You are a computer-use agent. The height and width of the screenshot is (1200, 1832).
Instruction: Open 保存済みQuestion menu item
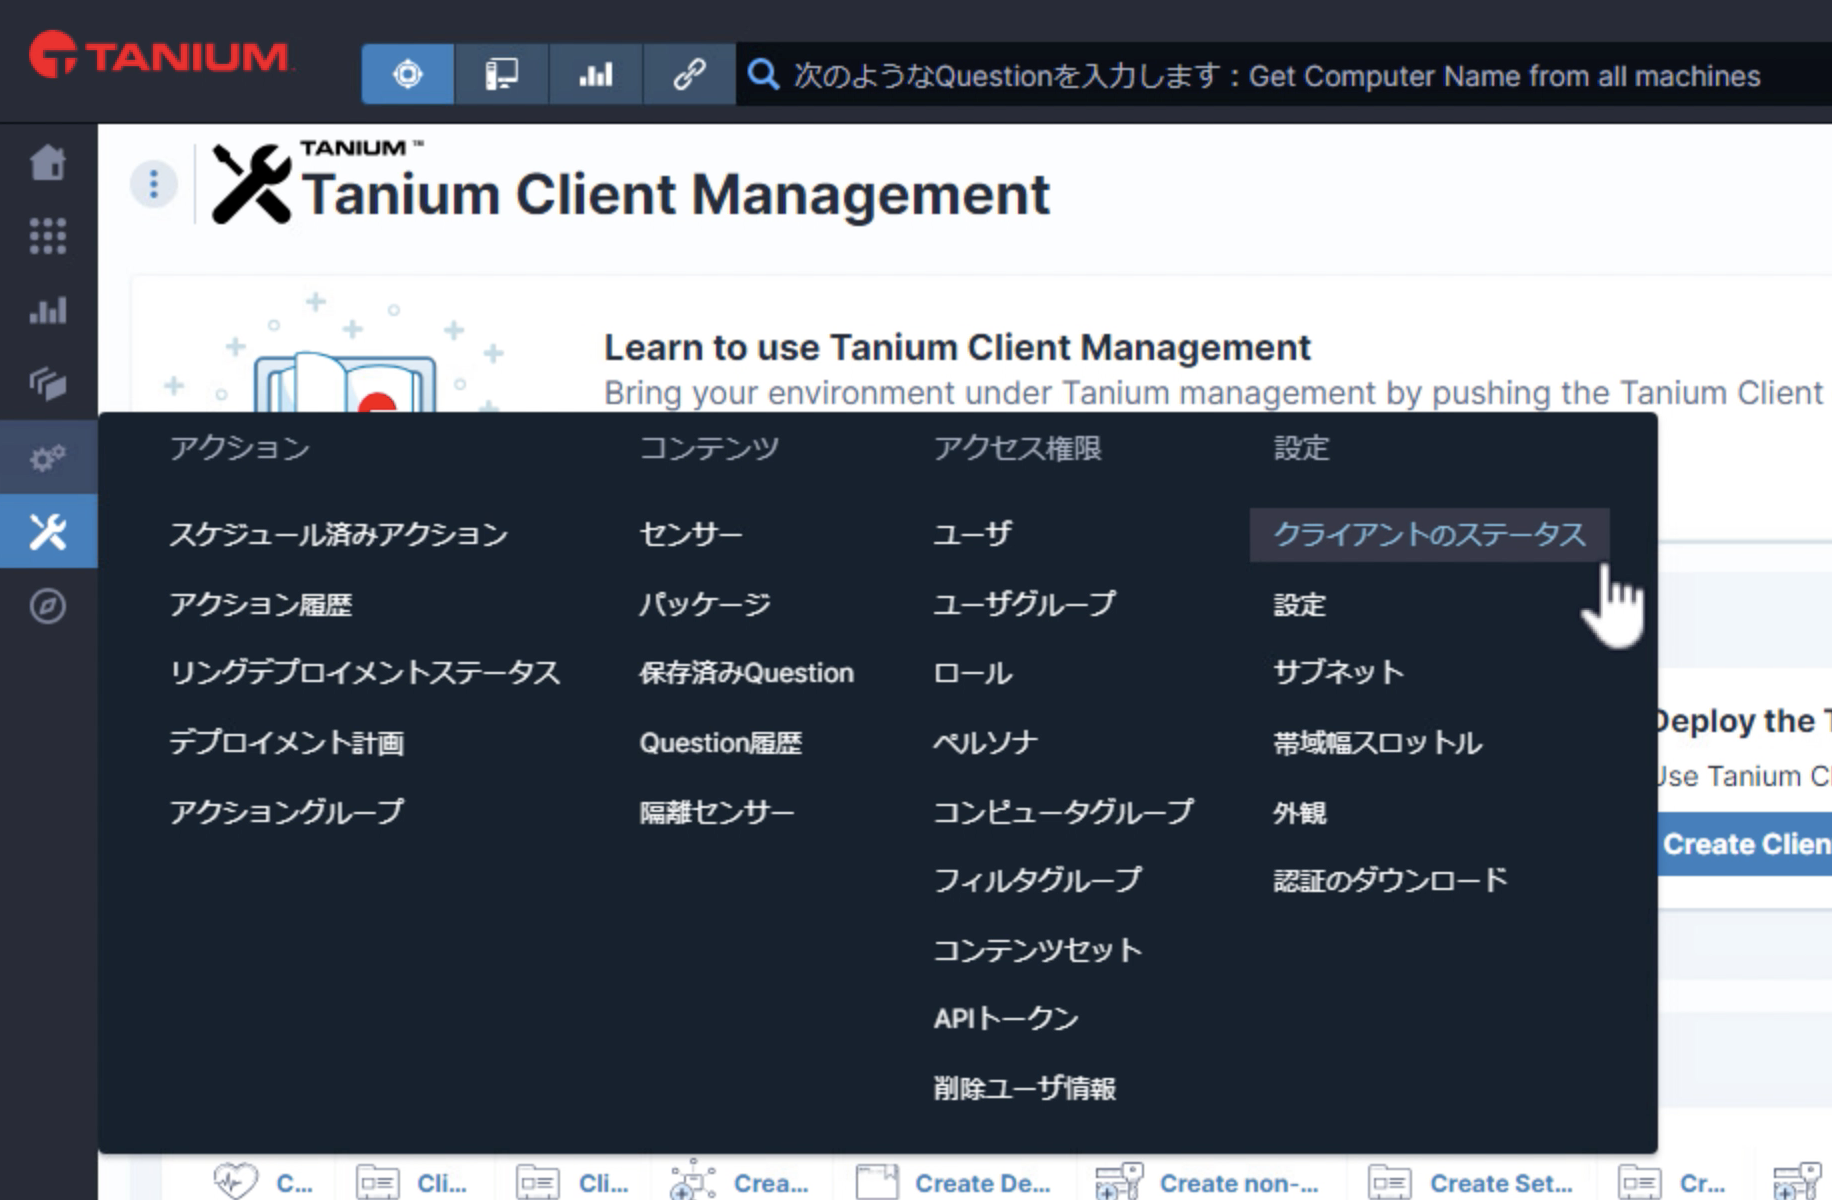(746, 673)
